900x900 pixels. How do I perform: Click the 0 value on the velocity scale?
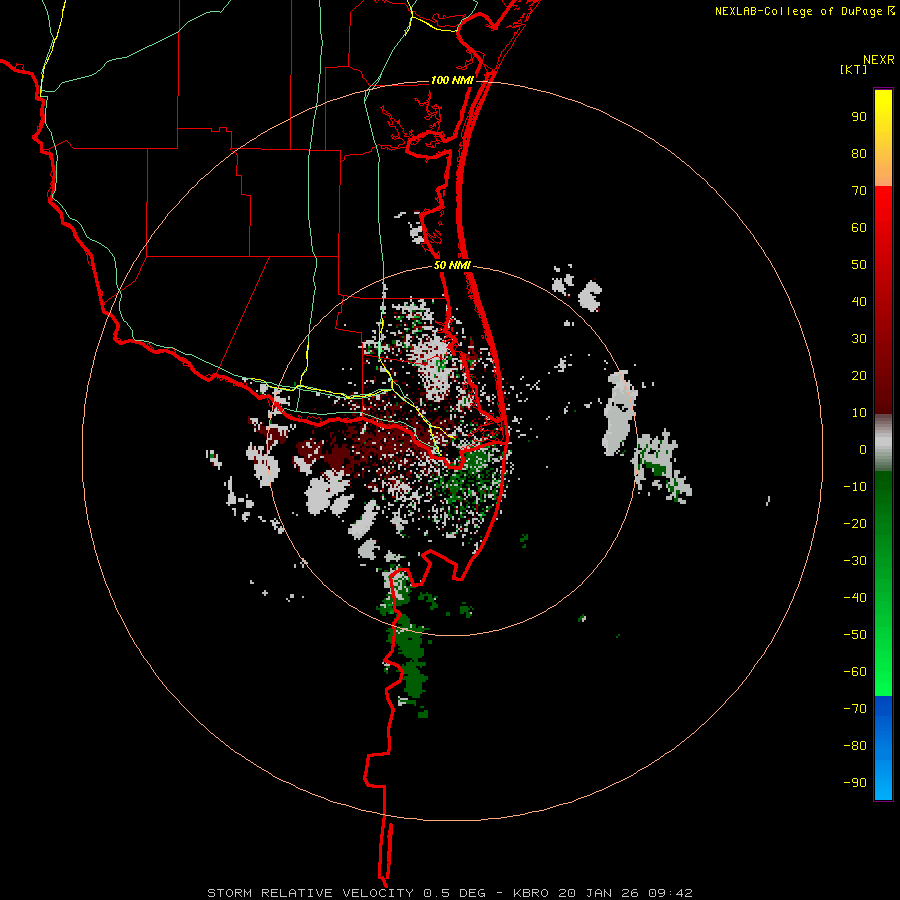[x=863, y=450]
